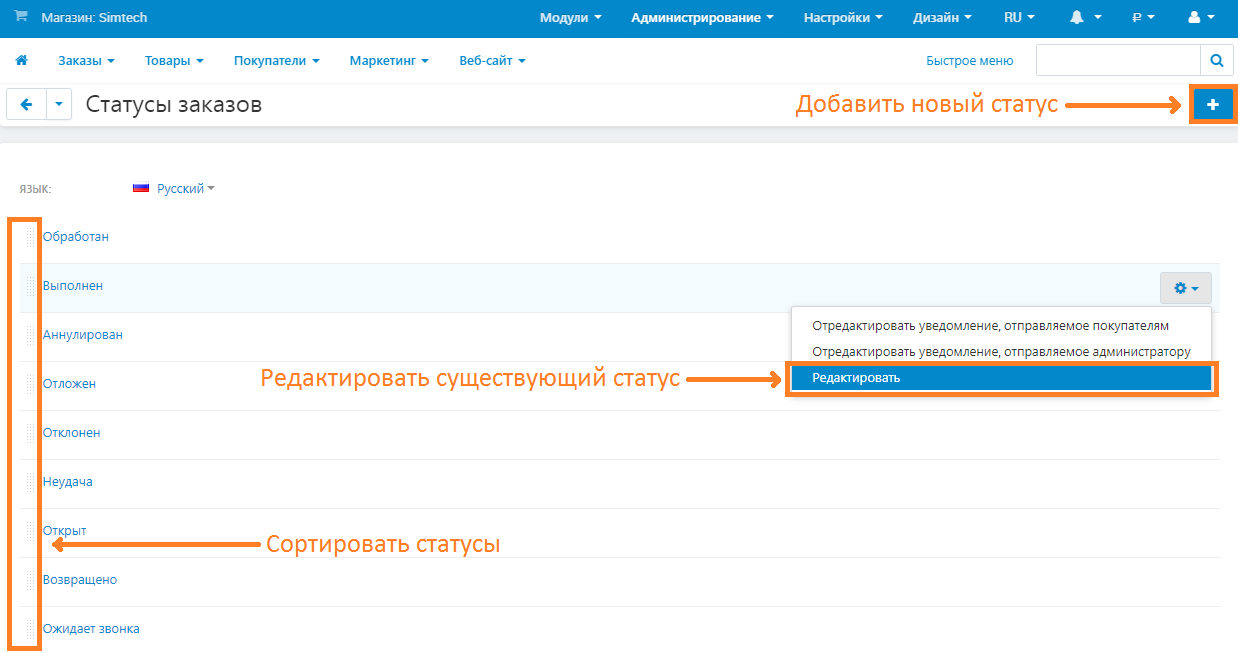Select Редактировать in the context menu

1000,378
